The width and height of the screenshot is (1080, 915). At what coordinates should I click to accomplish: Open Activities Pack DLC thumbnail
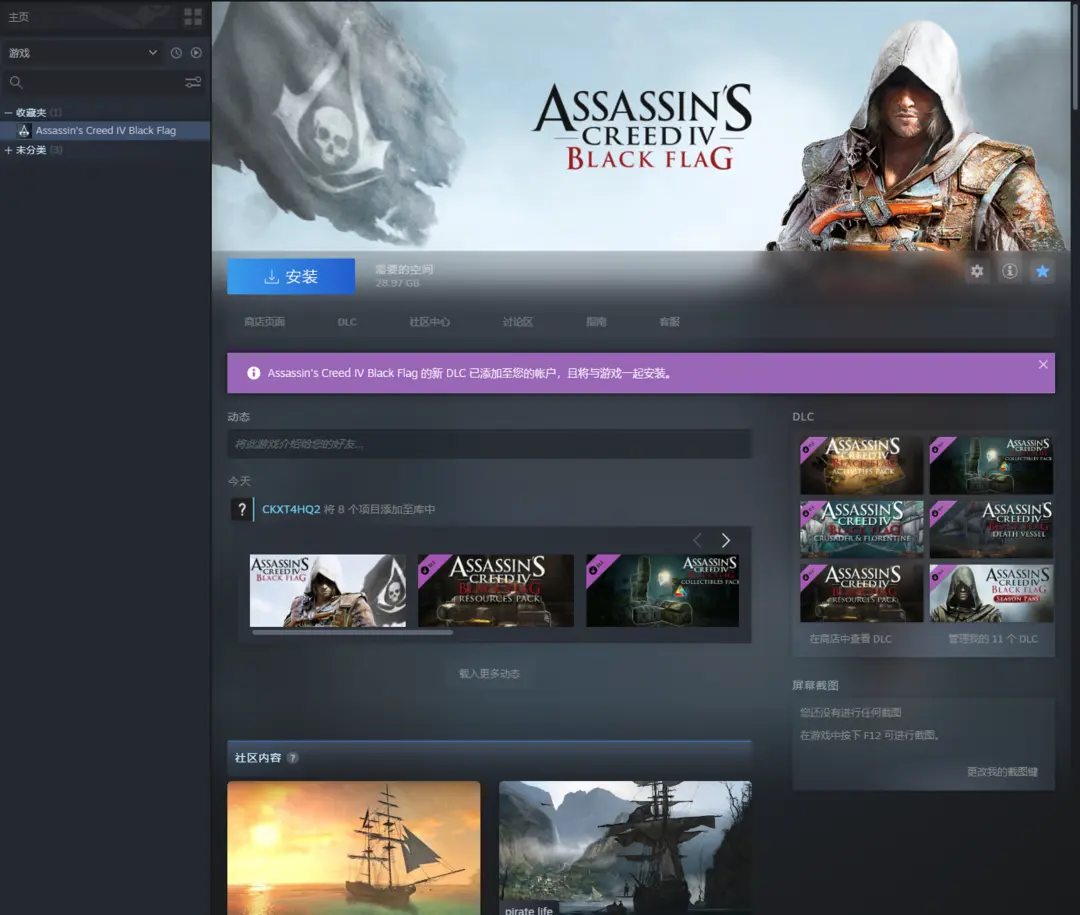click(x=861, y=465)
